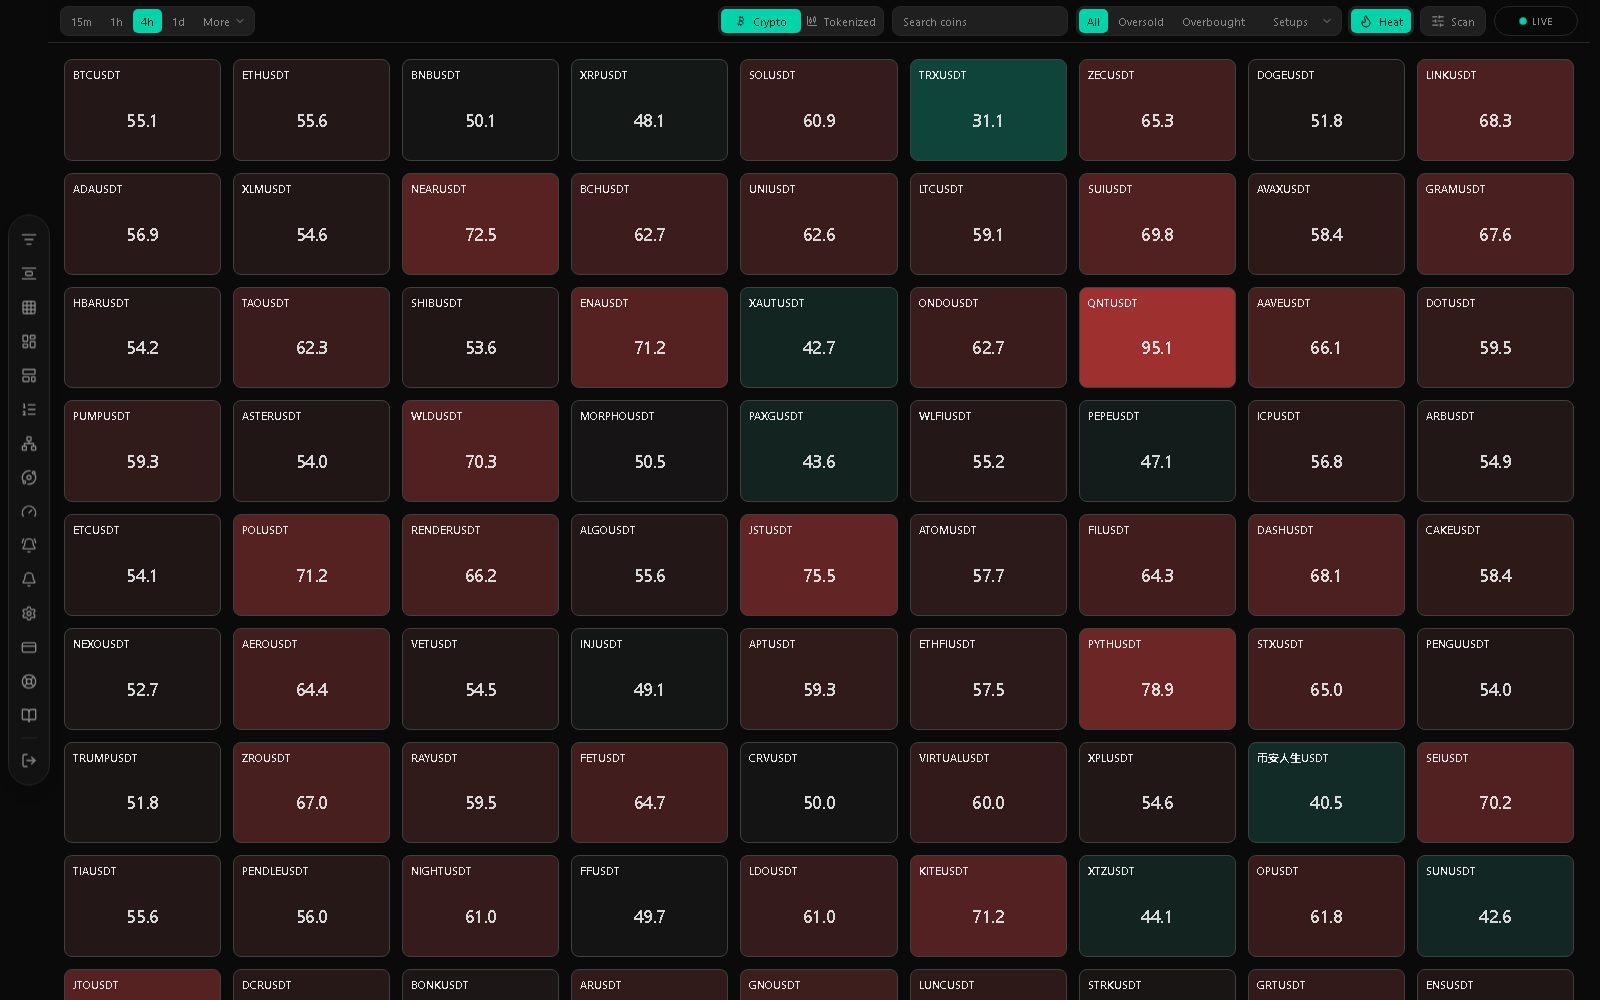Click the circular radar icon in sidebar

coord(29,478)
